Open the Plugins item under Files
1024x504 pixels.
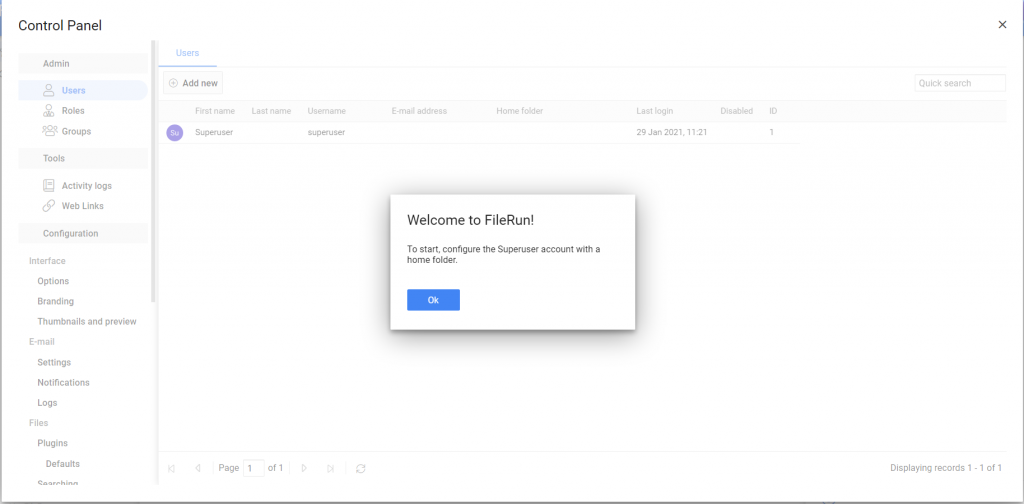[52, 443]
